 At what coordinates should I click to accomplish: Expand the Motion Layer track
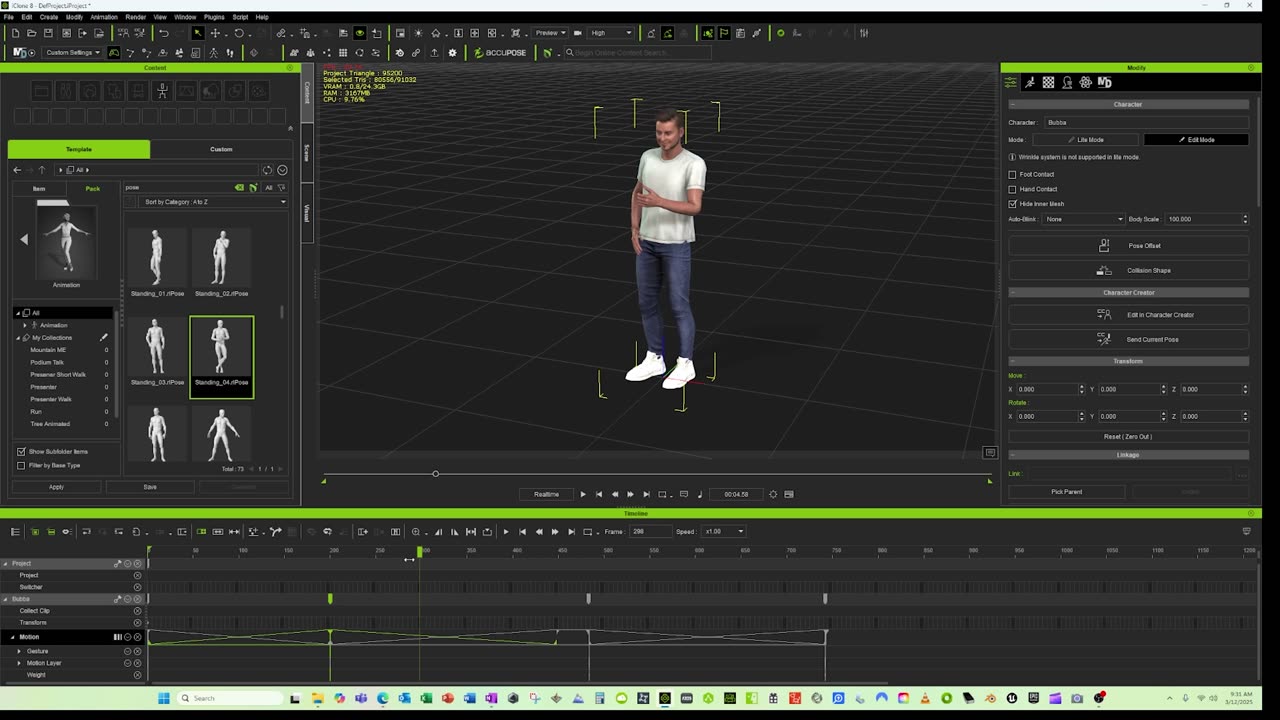click(x=19, y=663)
